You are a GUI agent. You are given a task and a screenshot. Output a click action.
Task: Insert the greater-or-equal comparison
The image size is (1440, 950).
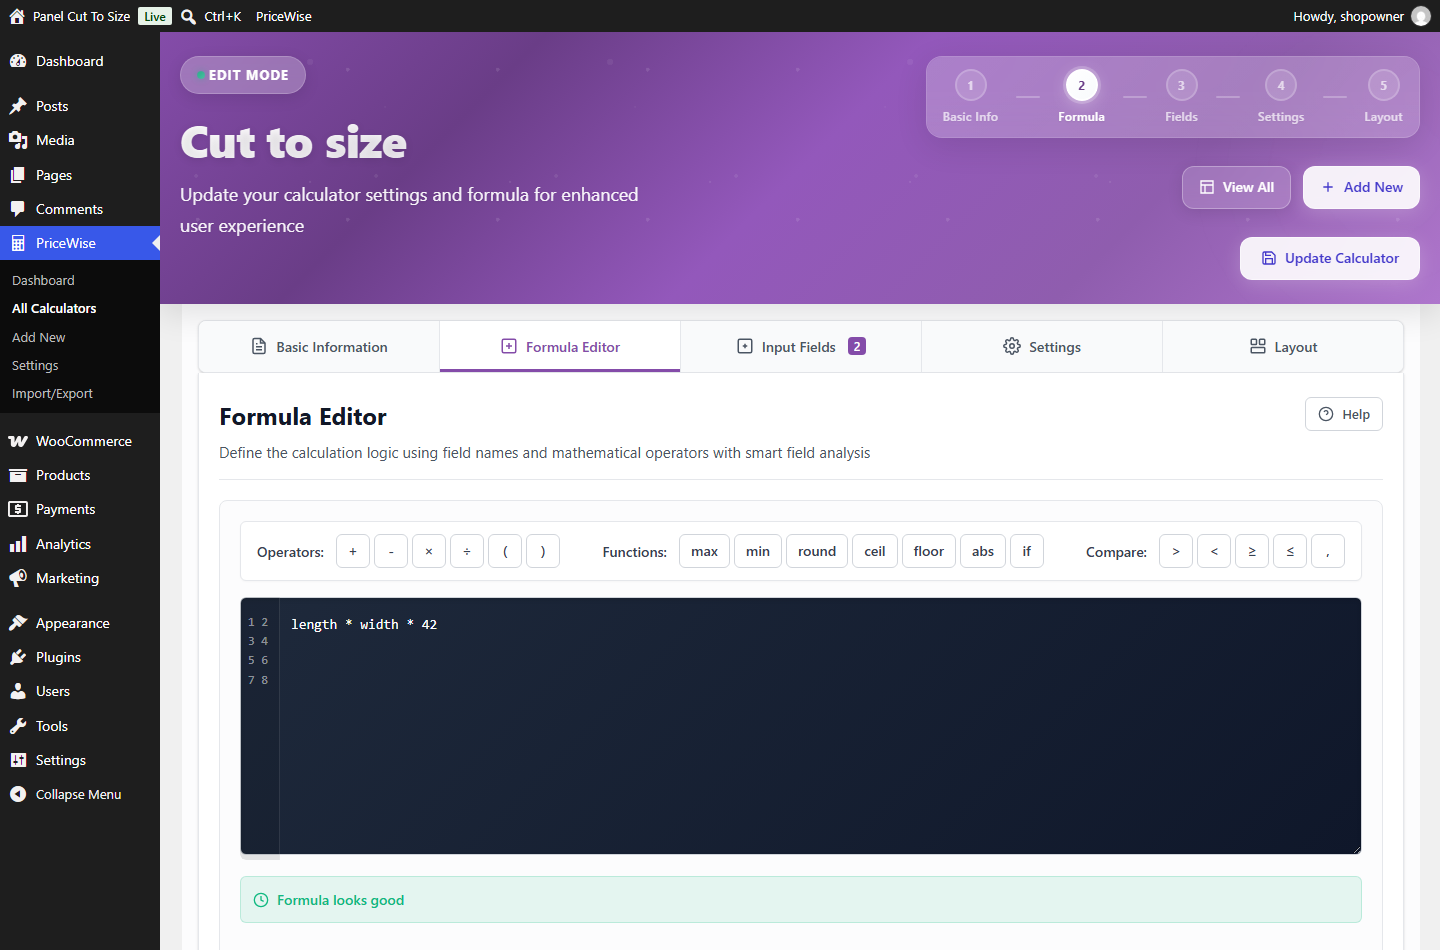pyautogui.click(x=1252, y=551)
